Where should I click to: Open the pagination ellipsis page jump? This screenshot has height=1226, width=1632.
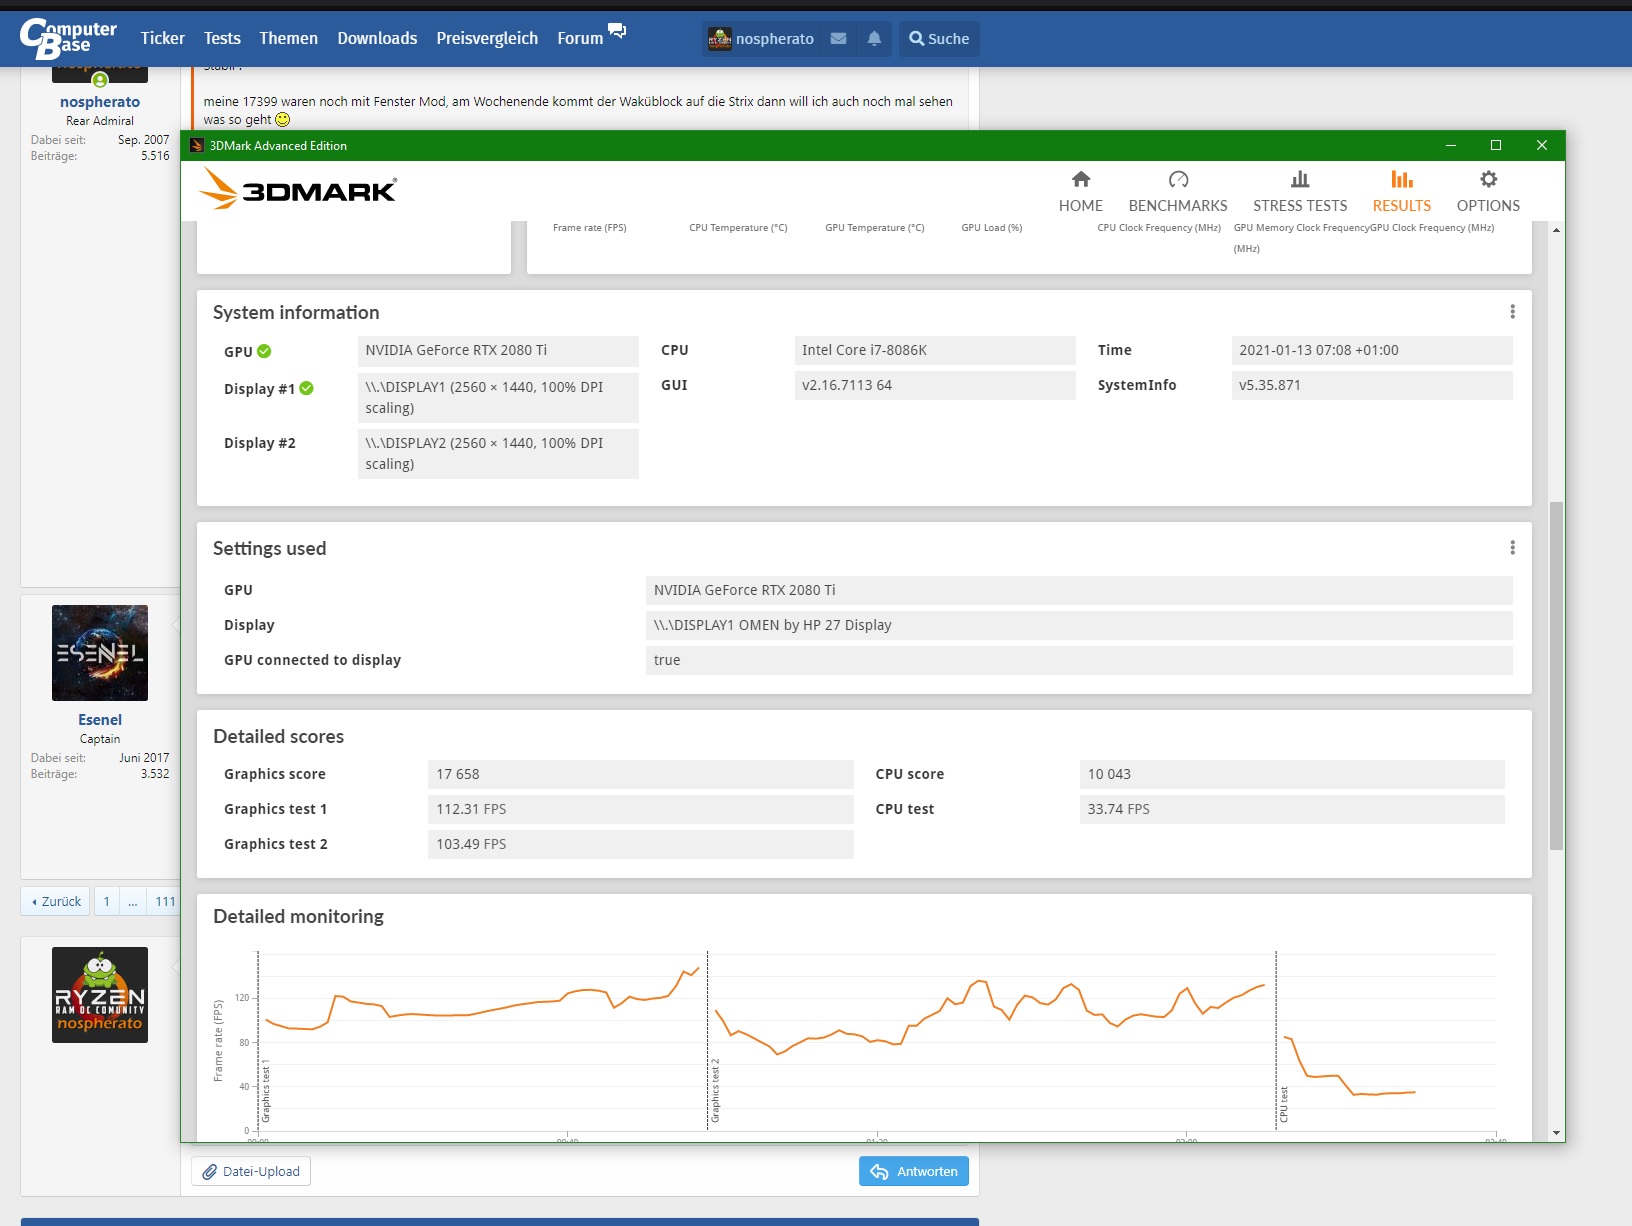click(132, 901)
